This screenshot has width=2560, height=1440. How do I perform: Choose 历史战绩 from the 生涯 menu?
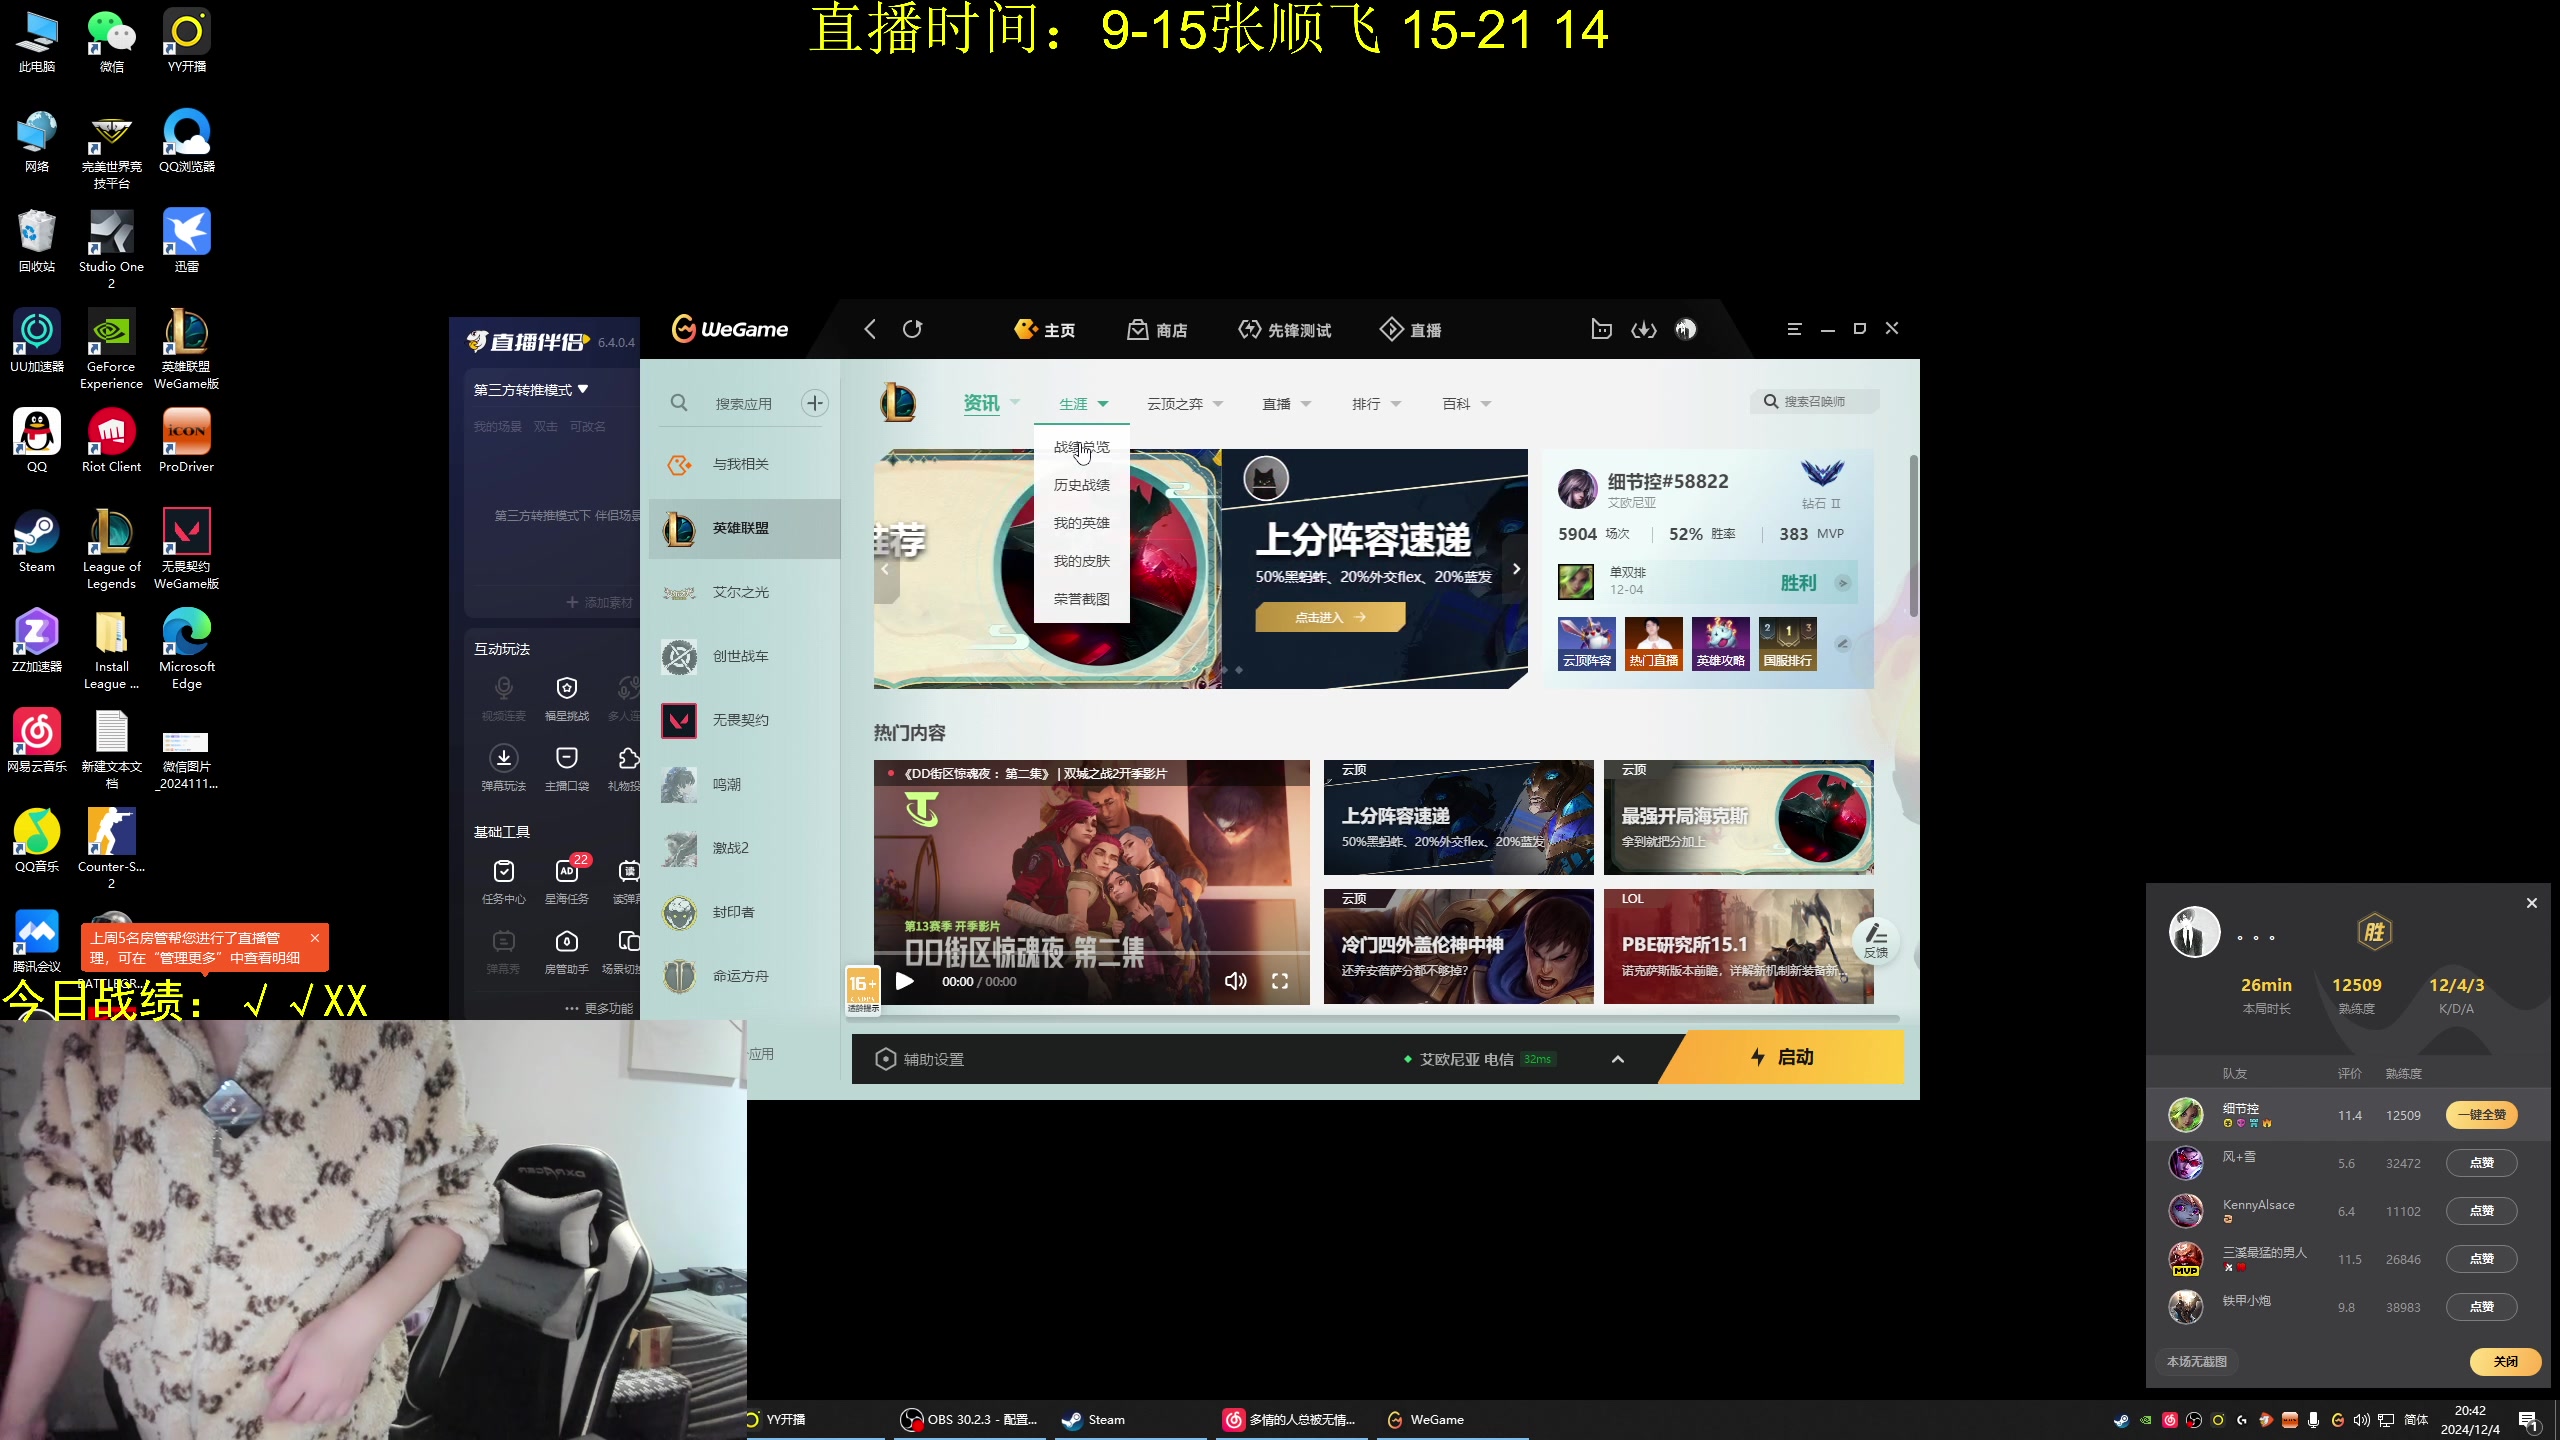pyautogui.click(x=1082, y=485)
